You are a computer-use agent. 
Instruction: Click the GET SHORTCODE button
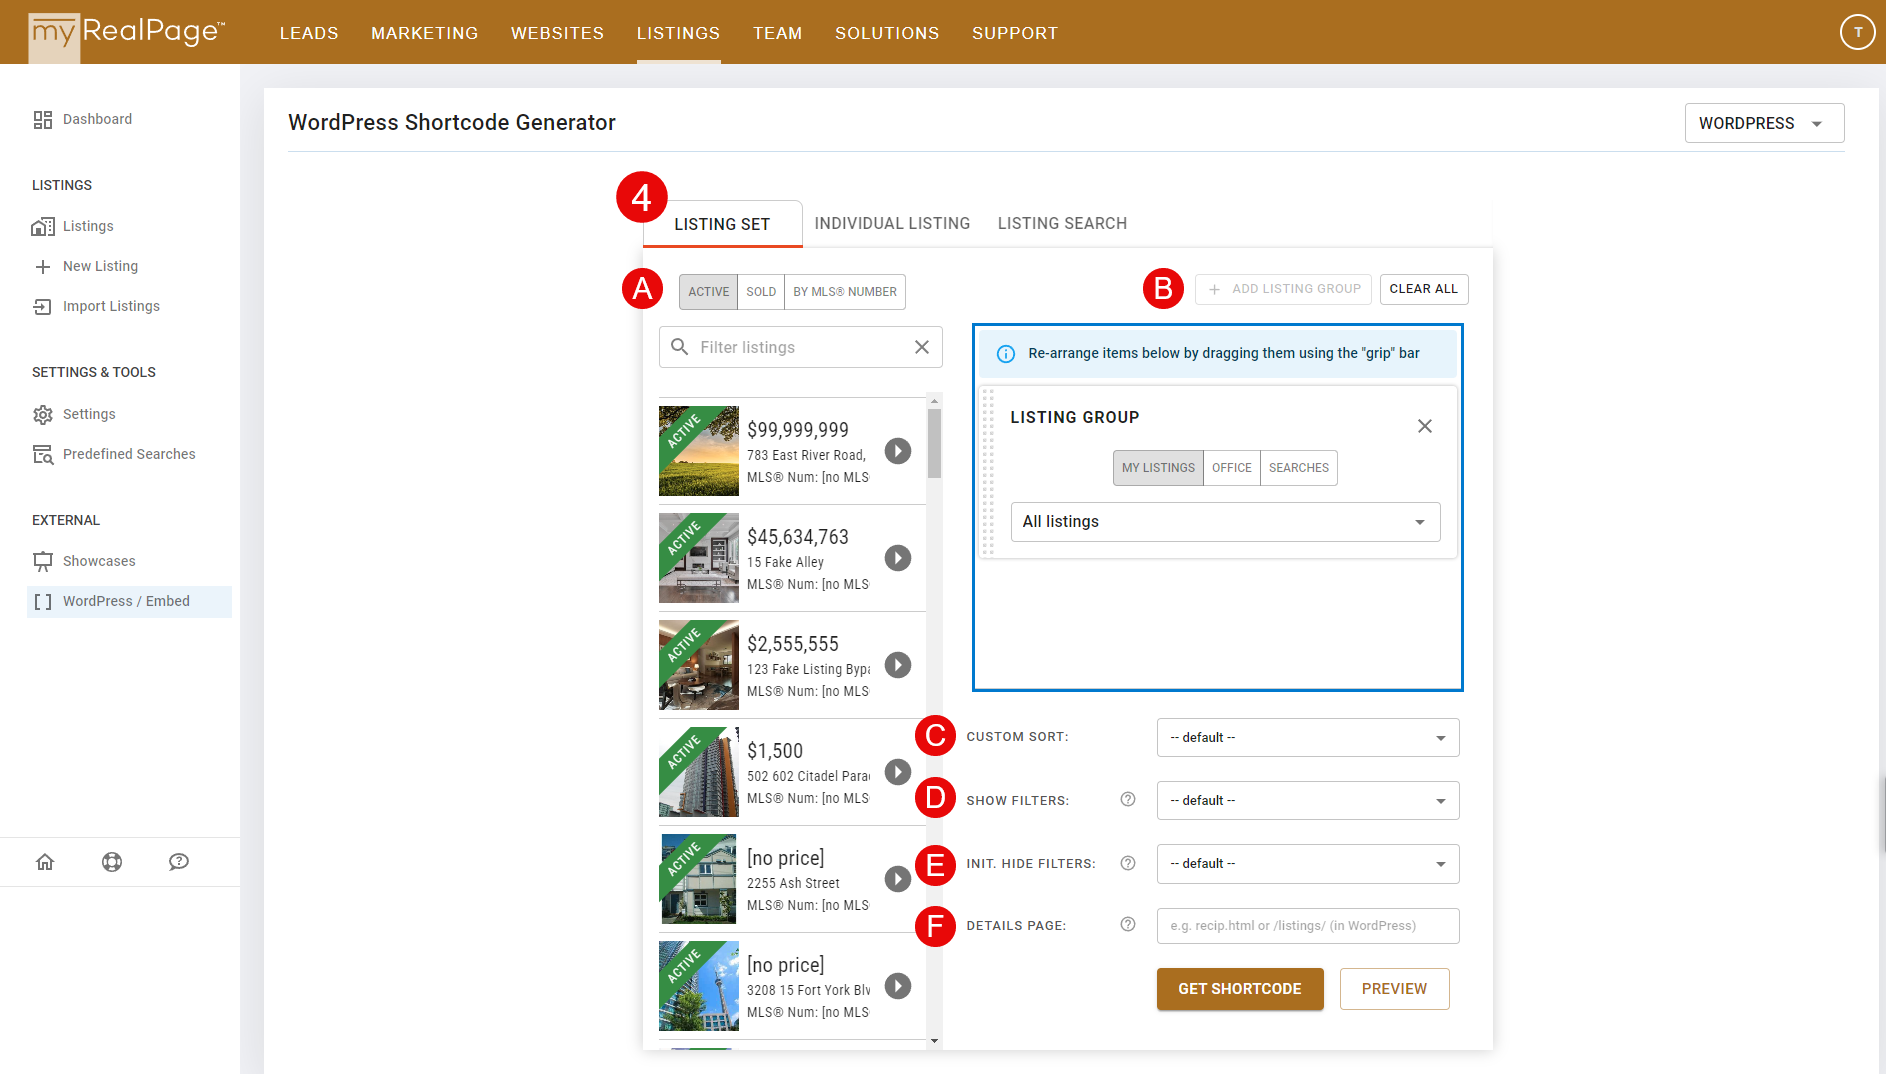(x=1240, y=989)
